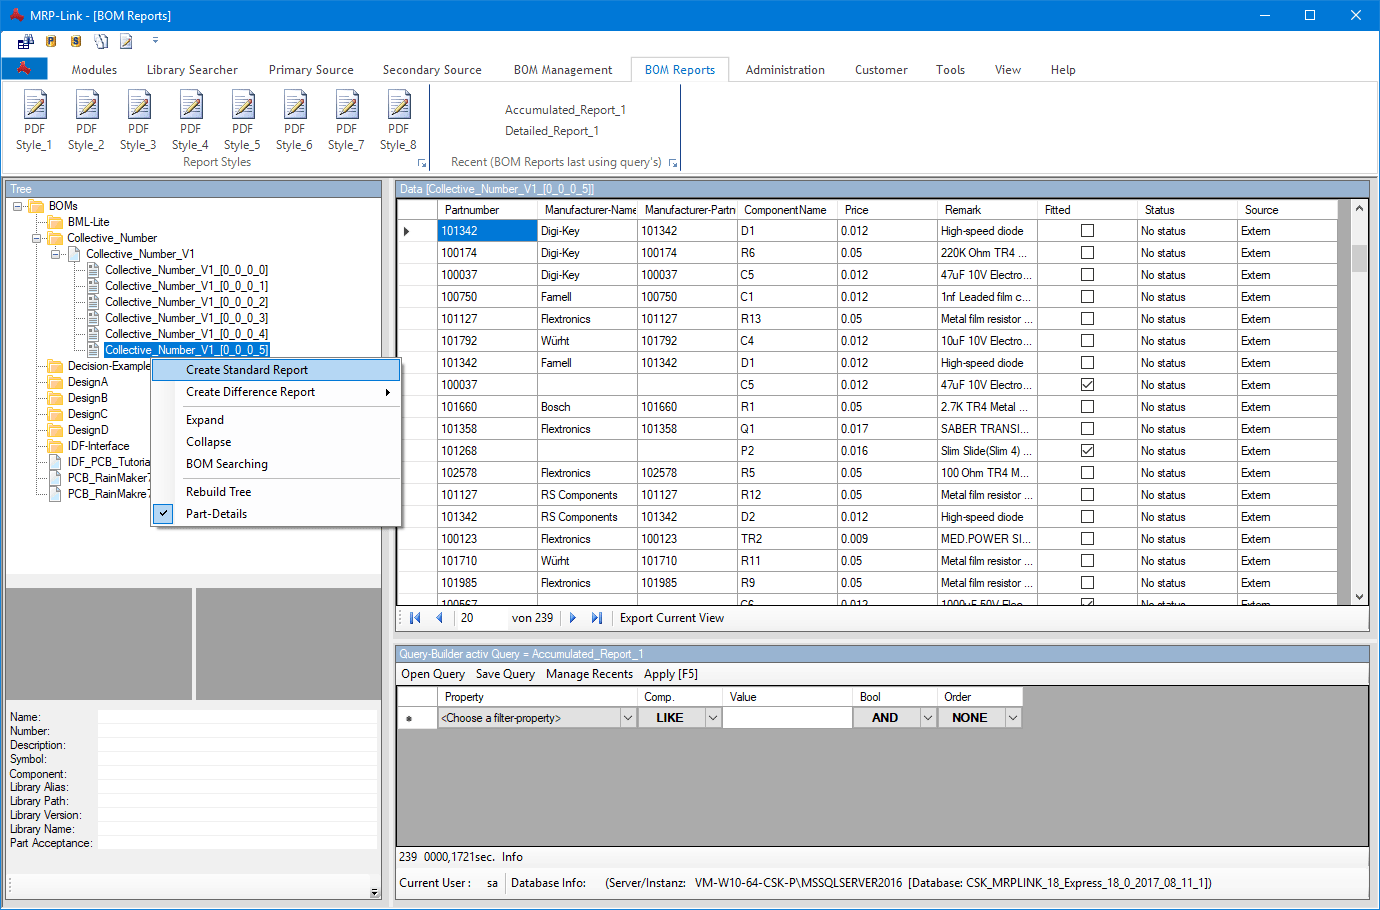Viewport: 1380px width, 910px height.
Task: Choose Rebuild Tree in context menu
Action: [x=276, y=492]
